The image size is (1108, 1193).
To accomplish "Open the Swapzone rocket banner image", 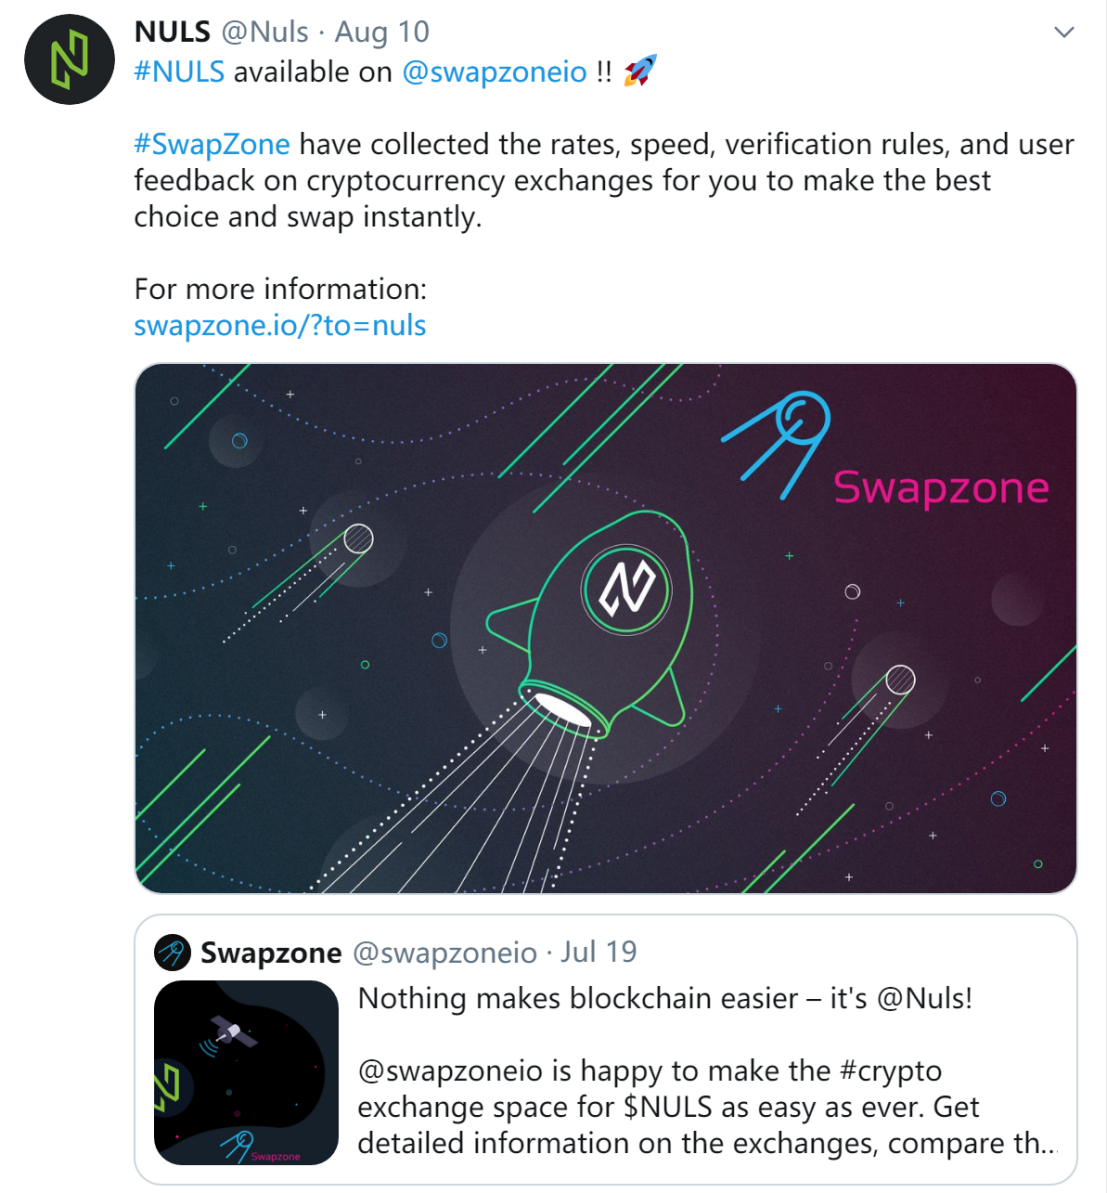I will tap(606, 628).
